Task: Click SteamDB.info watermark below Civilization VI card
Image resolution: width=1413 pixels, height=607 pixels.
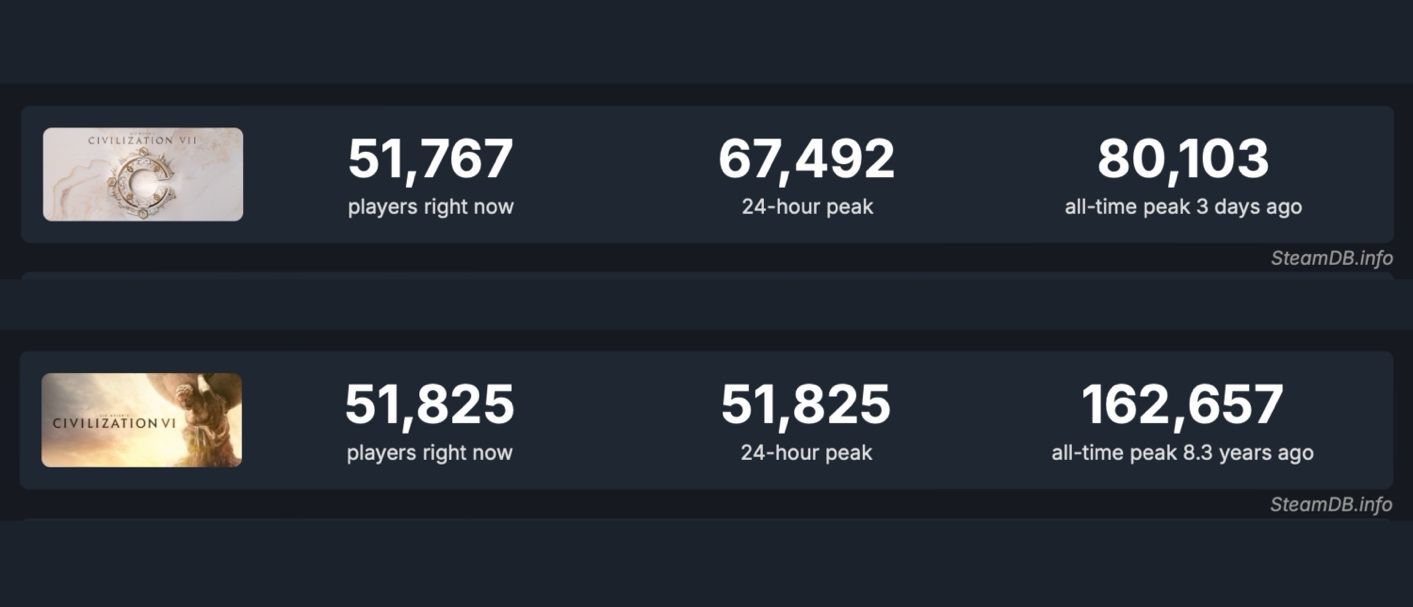Action: coord(1331,504)
